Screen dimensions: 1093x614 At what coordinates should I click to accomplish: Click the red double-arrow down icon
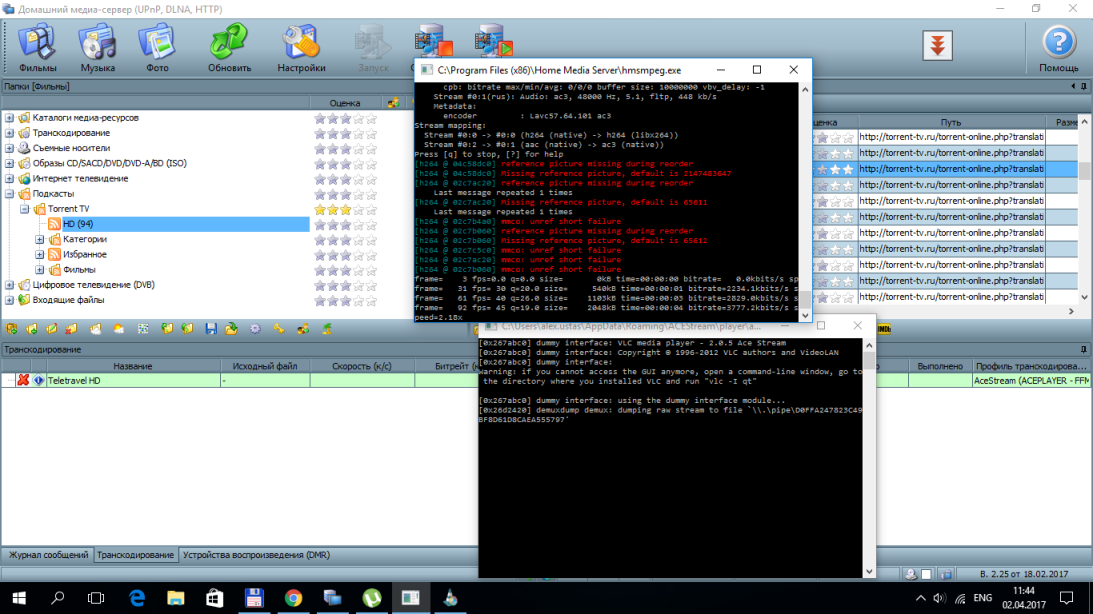pyautogui.click(x=937, y=45)
